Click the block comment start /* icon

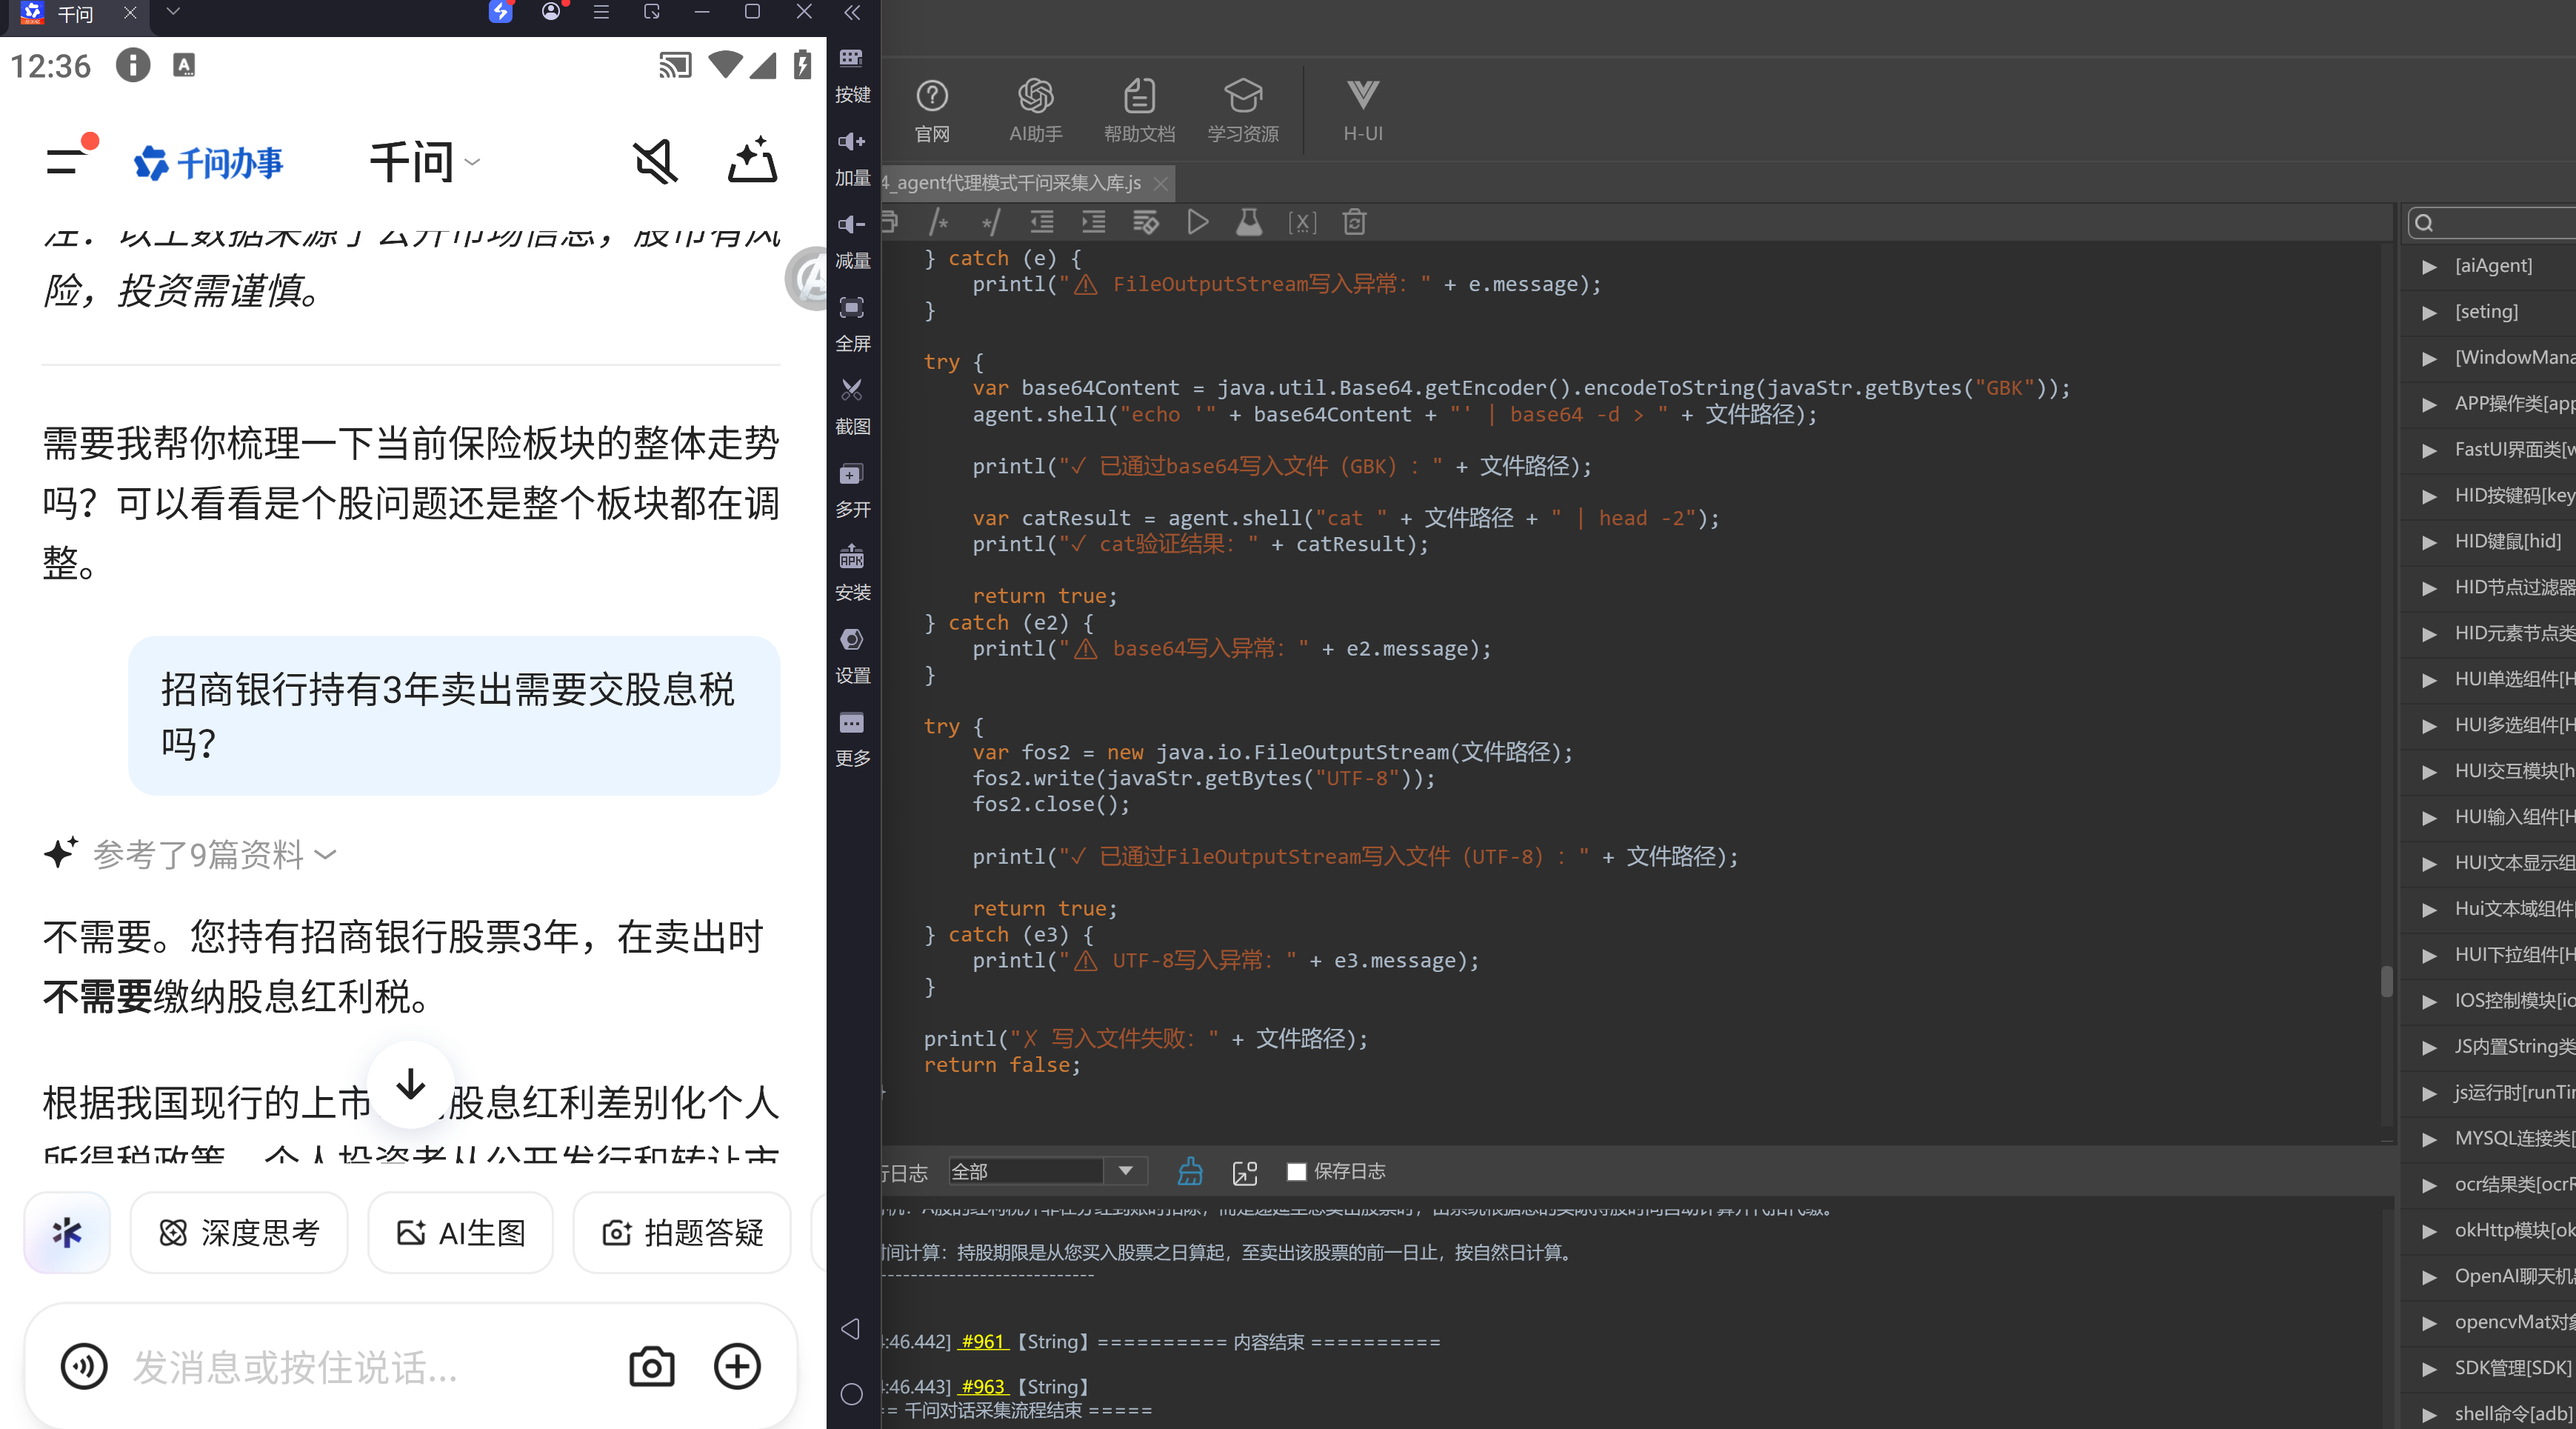coord(938,222)
